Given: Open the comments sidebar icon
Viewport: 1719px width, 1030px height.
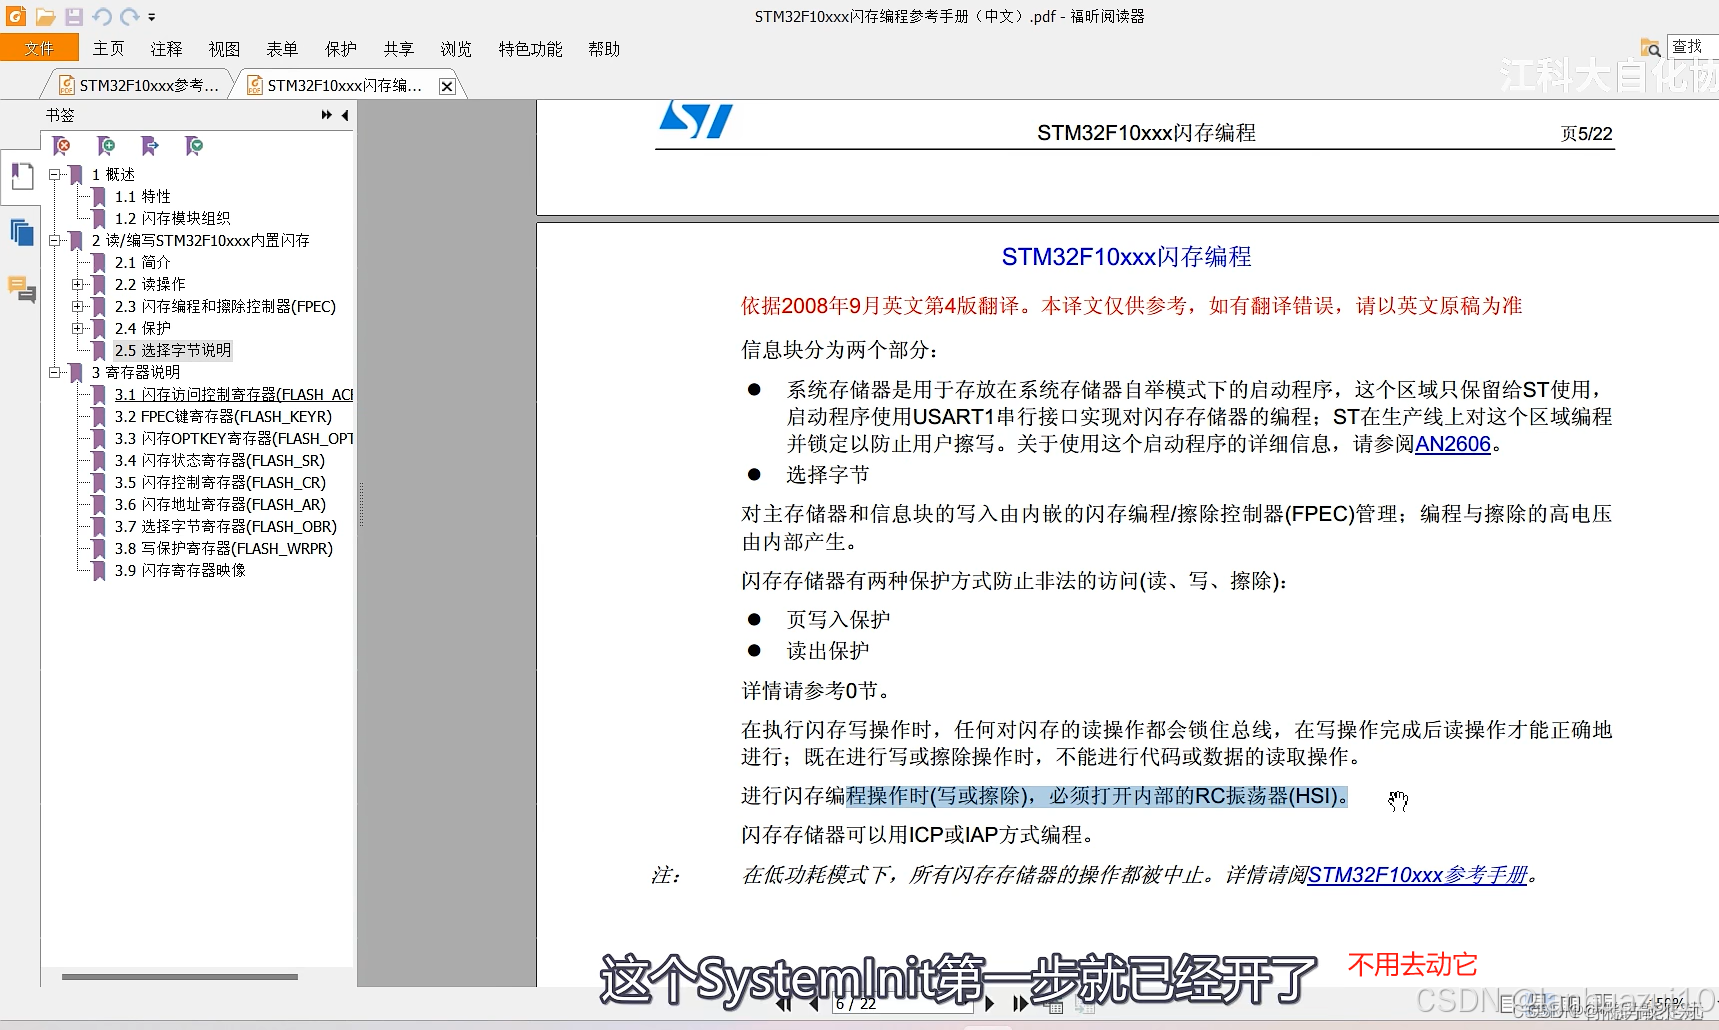Looking at the screenshot, I should click(21, 289).
